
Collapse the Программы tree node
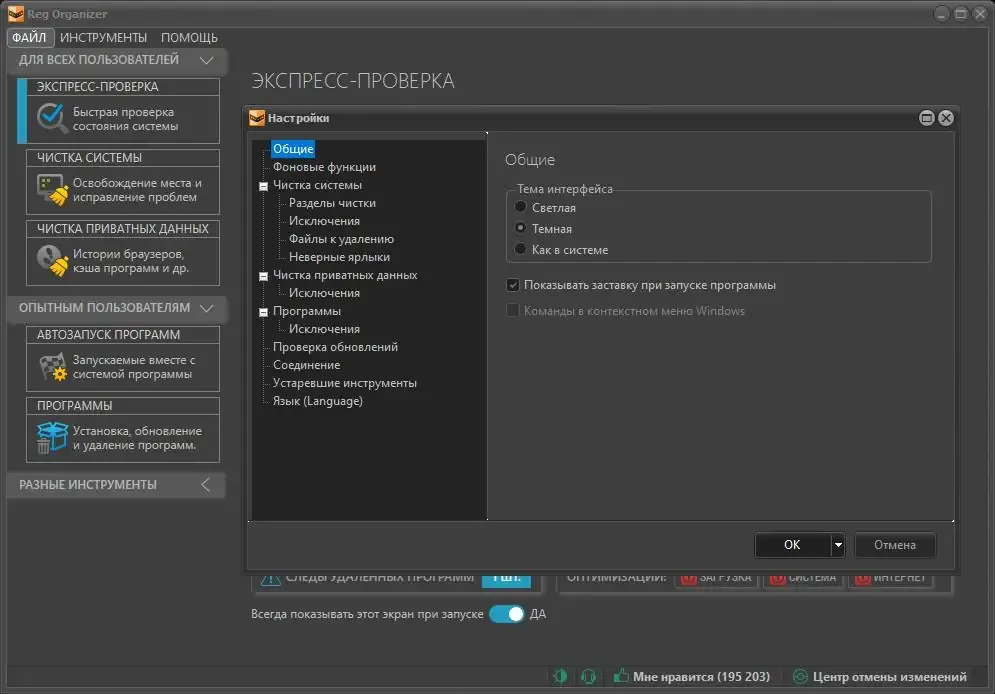[263, 312]
